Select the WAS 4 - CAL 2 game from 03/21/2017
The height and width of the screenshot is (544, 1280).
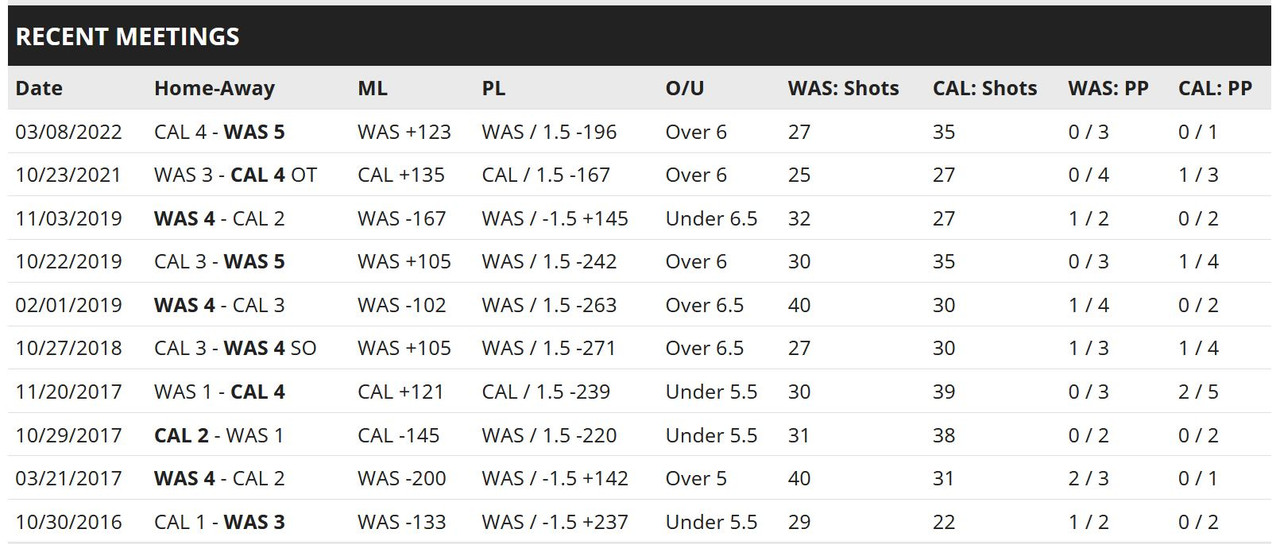click(219, 478)
